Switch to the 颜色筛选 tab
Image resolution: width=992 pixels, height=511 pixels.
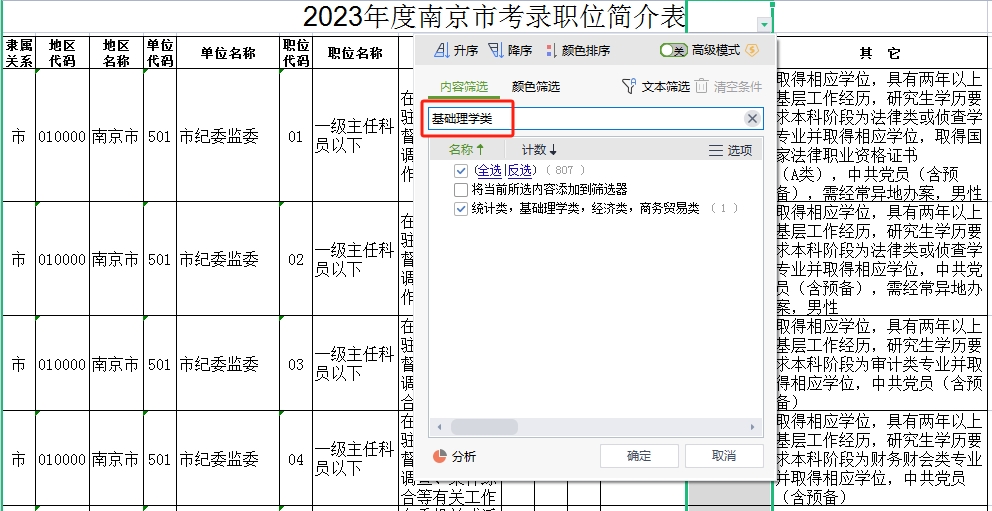tap(536, 87)
